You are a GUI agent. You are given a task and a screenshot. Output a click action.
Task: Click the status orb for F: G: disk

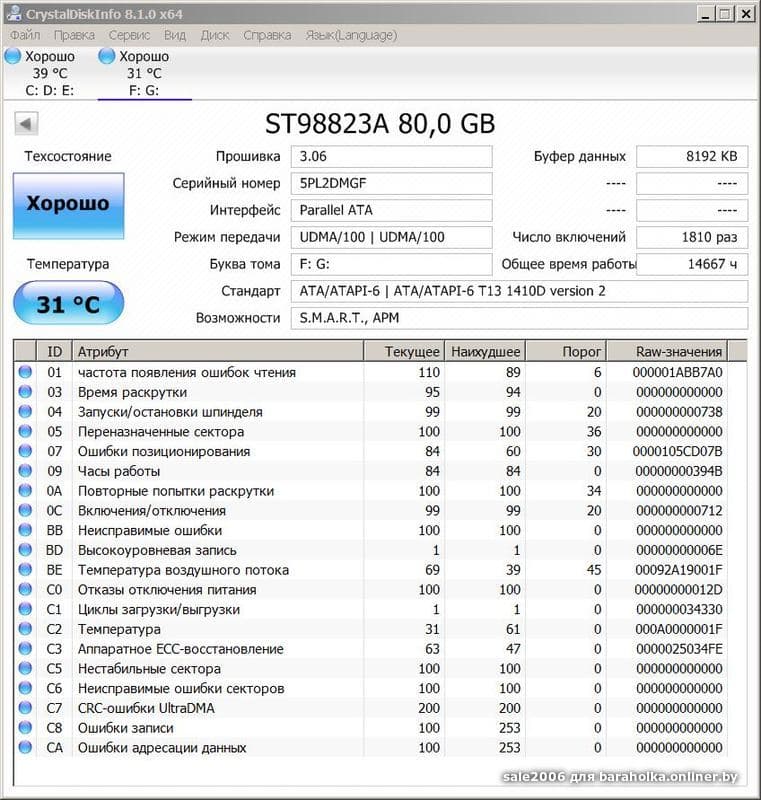coord(107,56)
